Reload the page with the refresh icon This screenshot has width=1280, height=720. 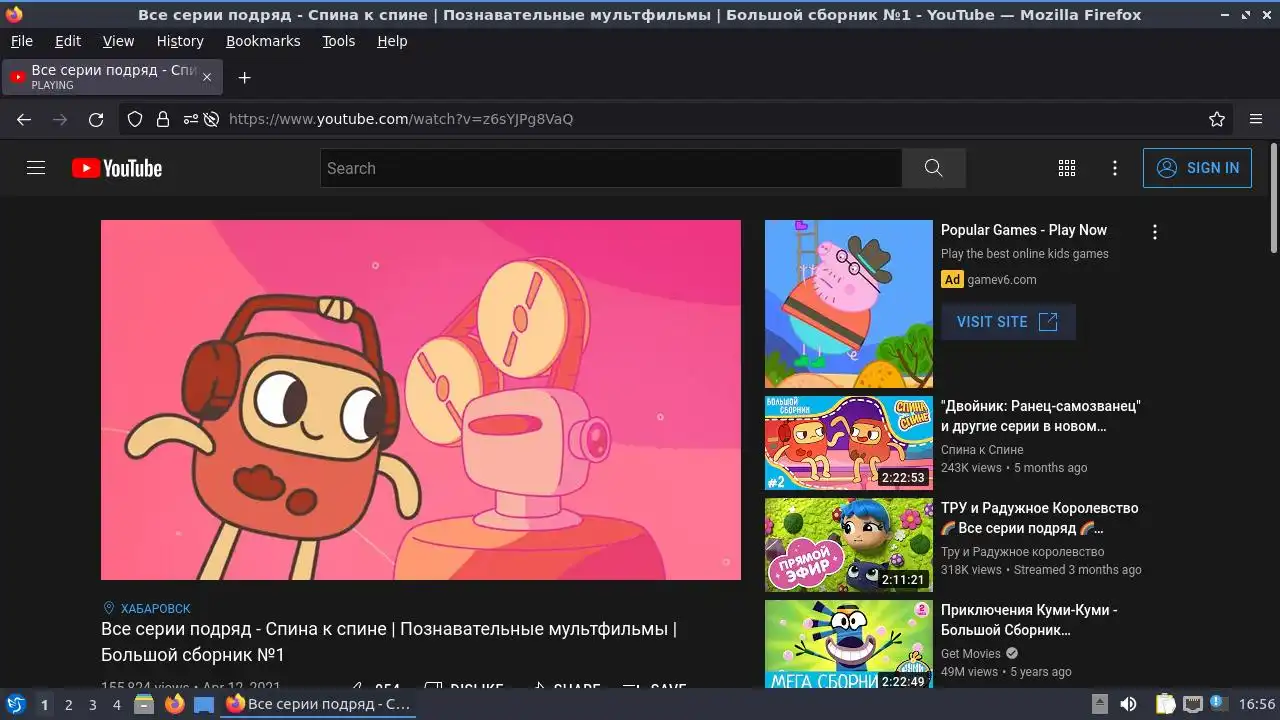coord(96,119)
